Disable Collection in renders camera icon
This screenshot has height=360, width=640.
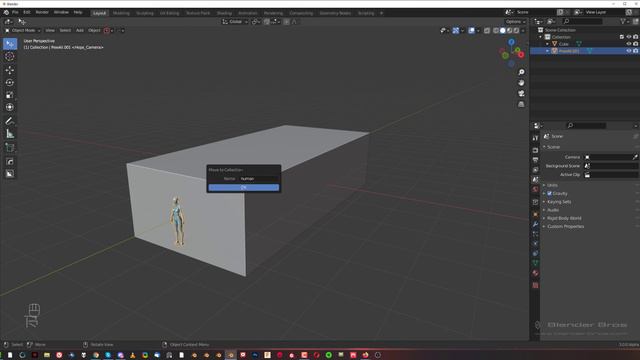coord(636,37)
